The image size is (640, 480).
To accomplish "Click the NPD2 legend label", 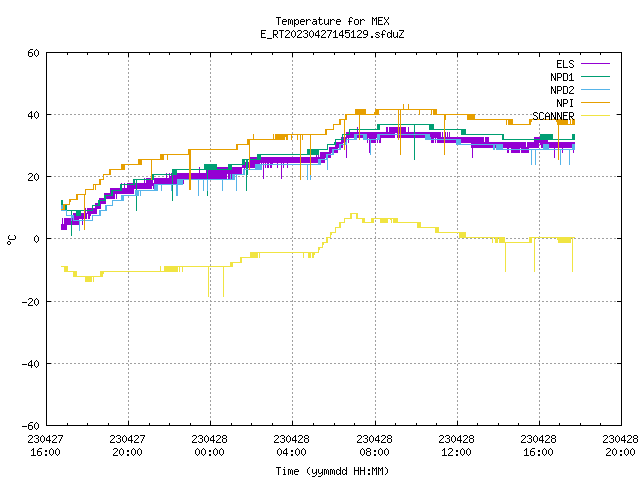I will tap(562, 90).
